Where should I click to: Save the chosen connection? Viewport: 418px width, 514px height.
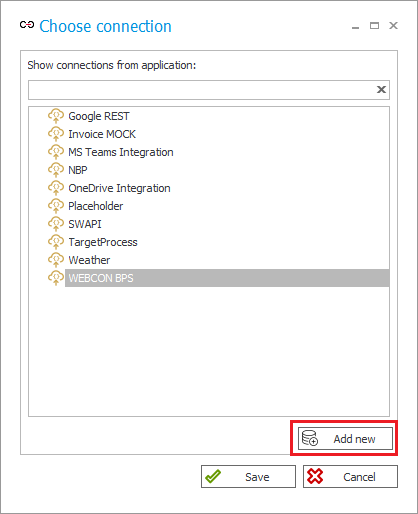(248, 477)
